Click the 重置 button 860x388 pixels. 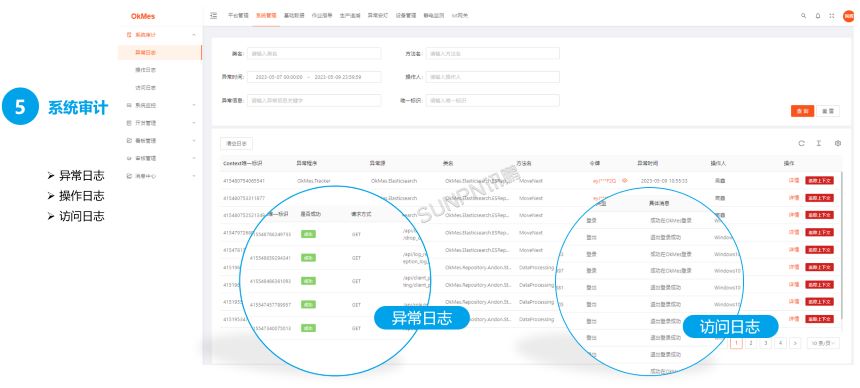(x=828, y=111)
